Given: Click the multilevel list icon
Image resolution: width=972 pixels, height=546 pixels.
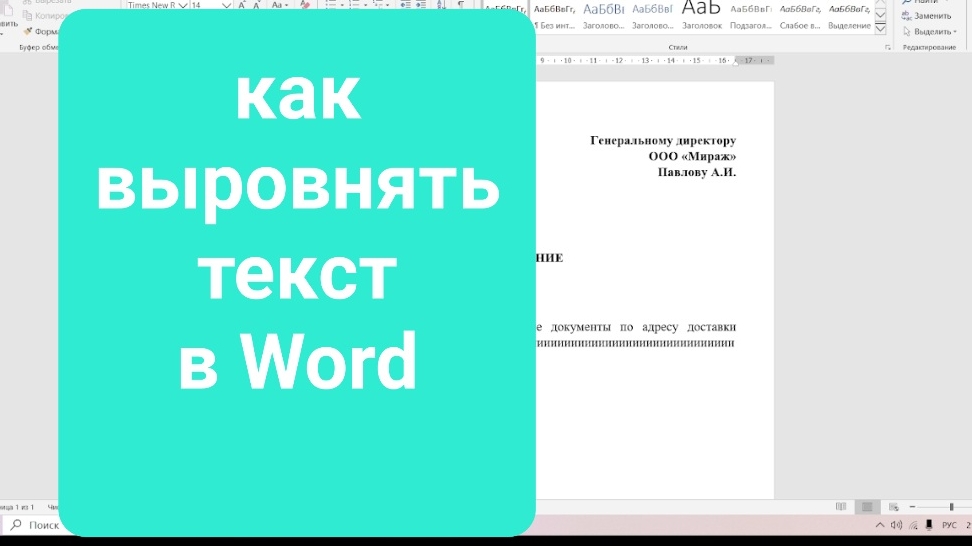Looking at the screenshot, I should tap(380, 5).
